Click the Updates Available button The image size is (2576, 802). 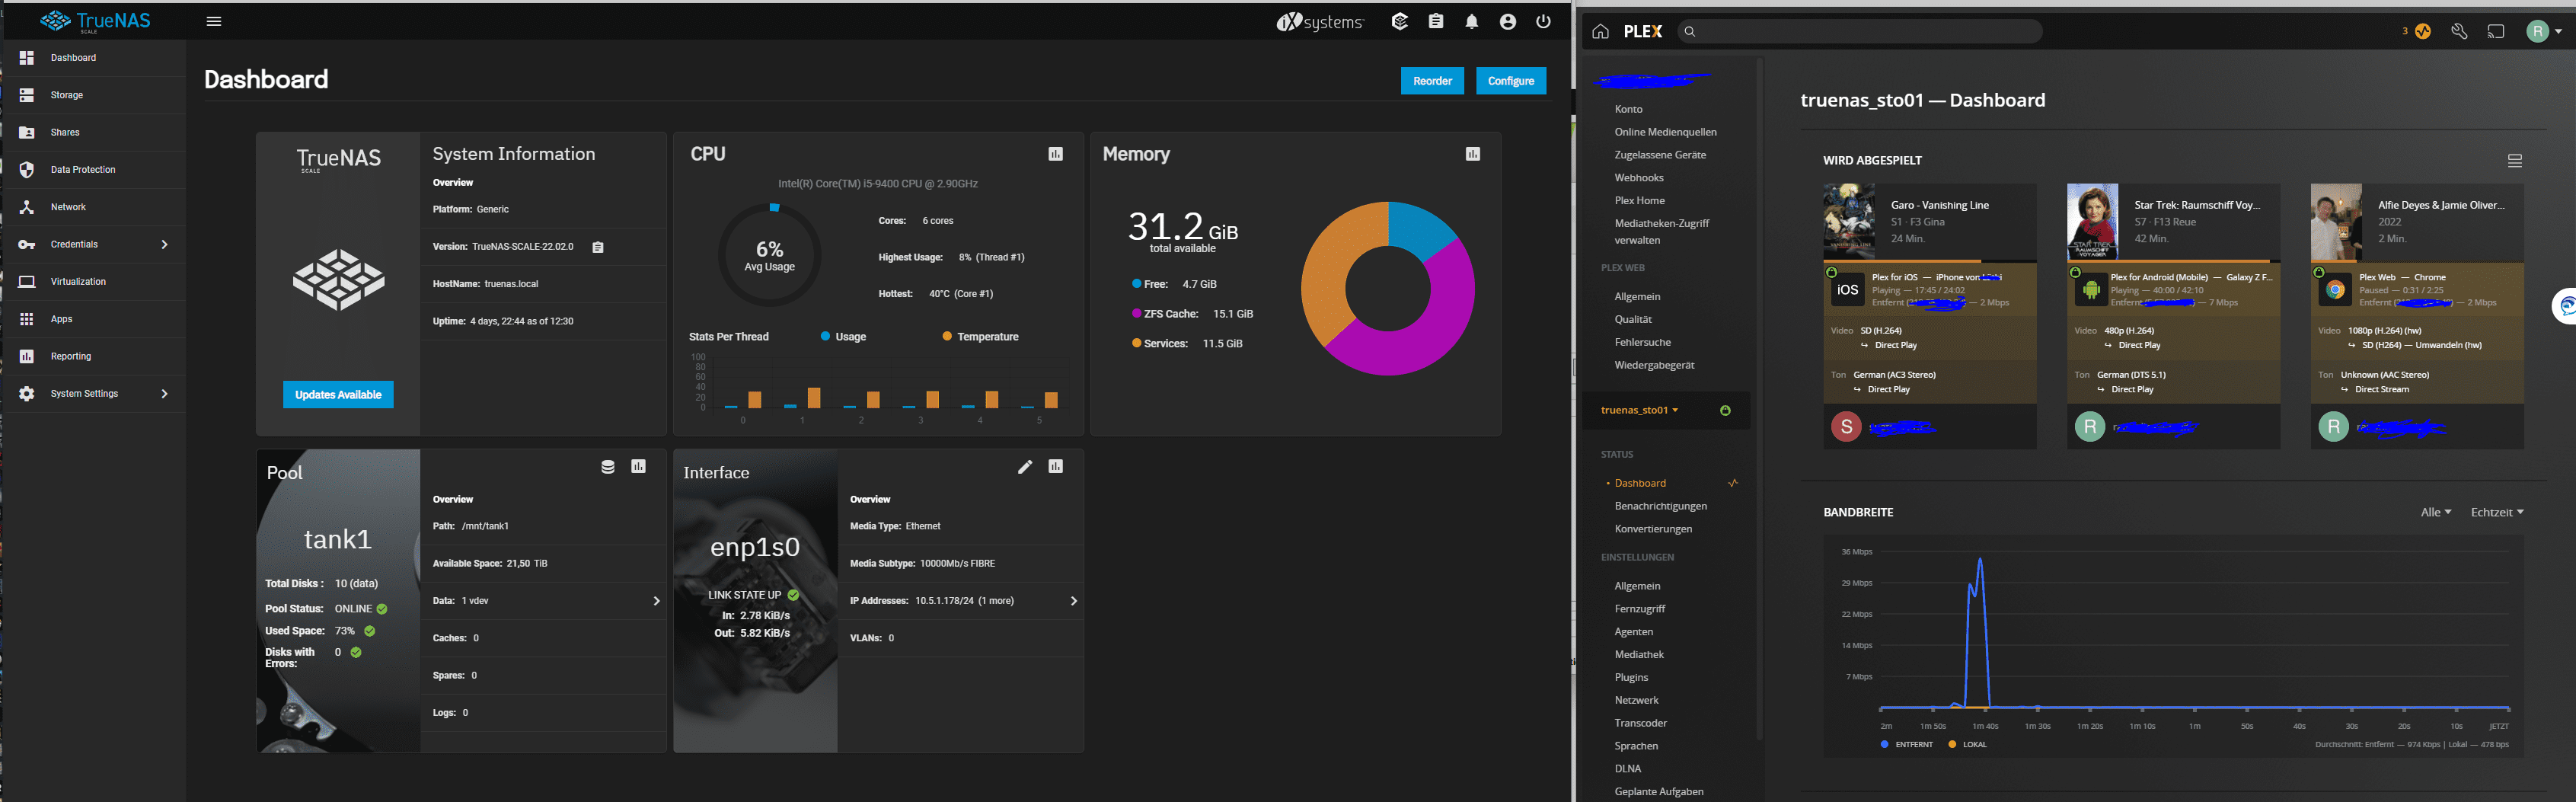(x=338, y=395)
